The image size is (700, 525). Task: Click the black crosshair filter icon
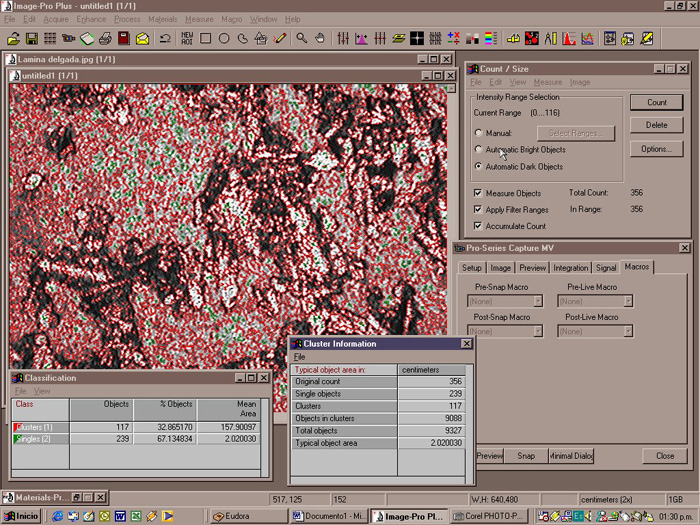click(x=417, y=39)
